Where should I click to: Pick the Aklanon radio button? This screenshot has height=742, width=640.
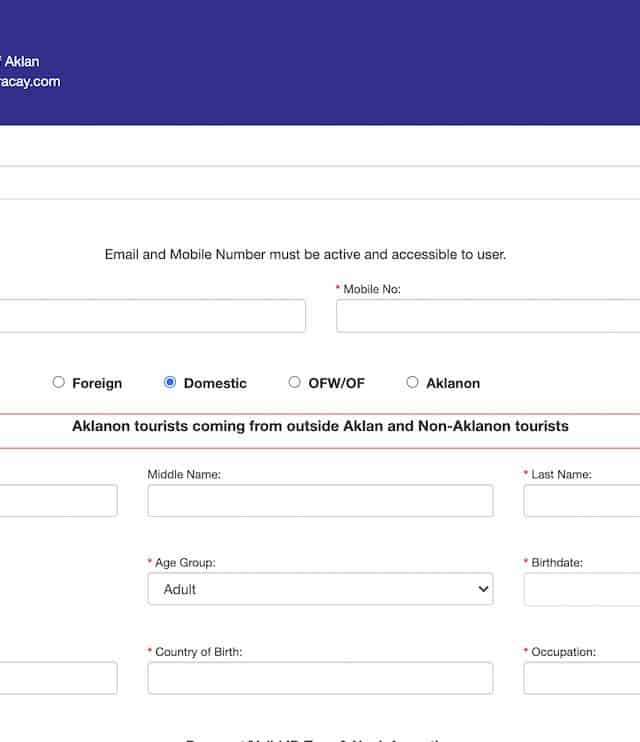point(412,382)
